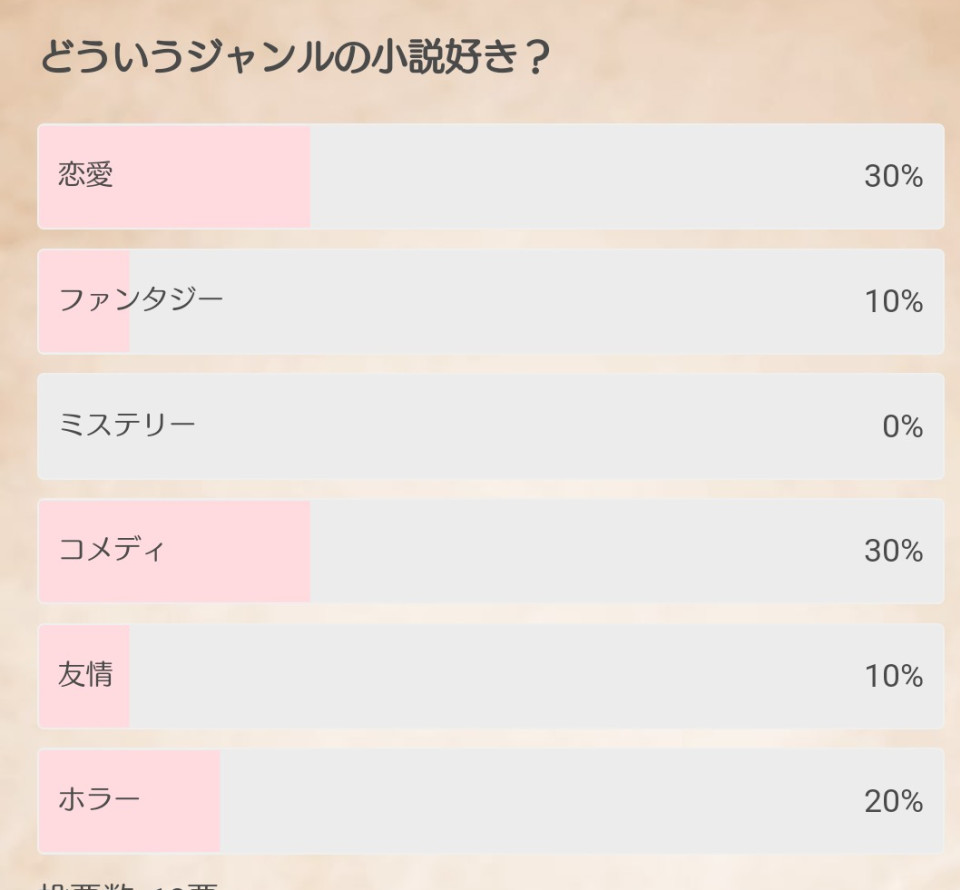Select the 恋愛 poll option
Viewport: 960px width, 890px height.
pos(490,176)
